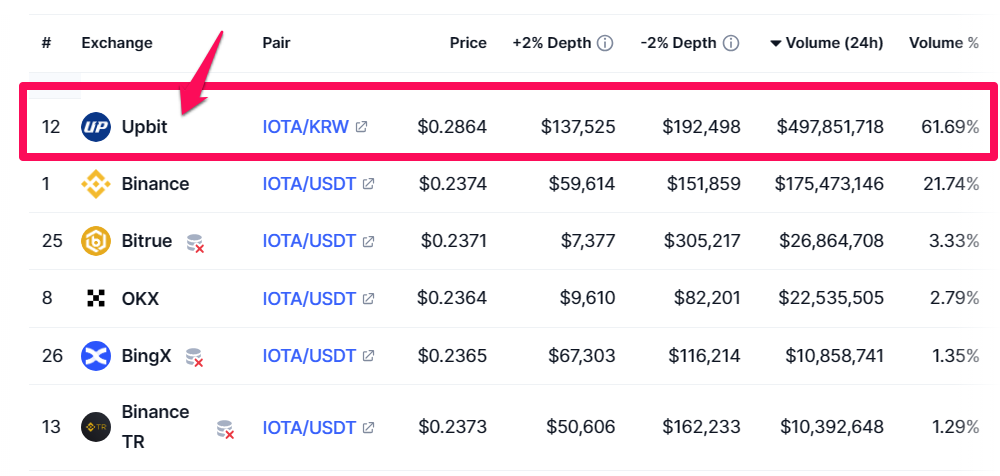Sort by the Exchange column header
The height and width of the screenshot is (476, 1000).
(117, 43)
